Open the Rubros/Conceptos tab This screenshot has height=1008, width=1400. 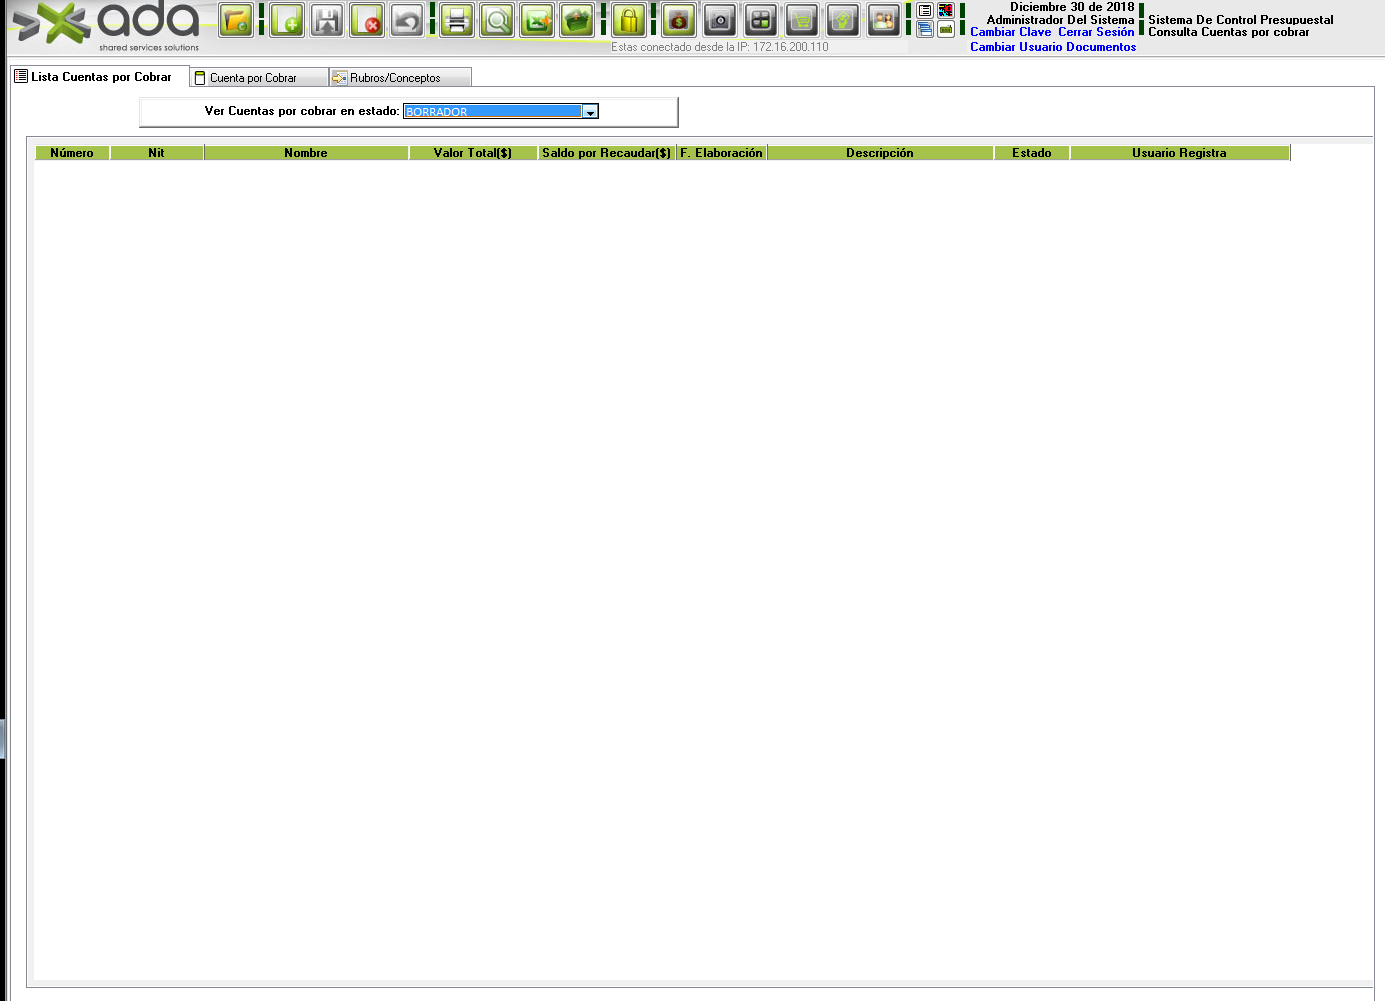click(x=400, y=78)
